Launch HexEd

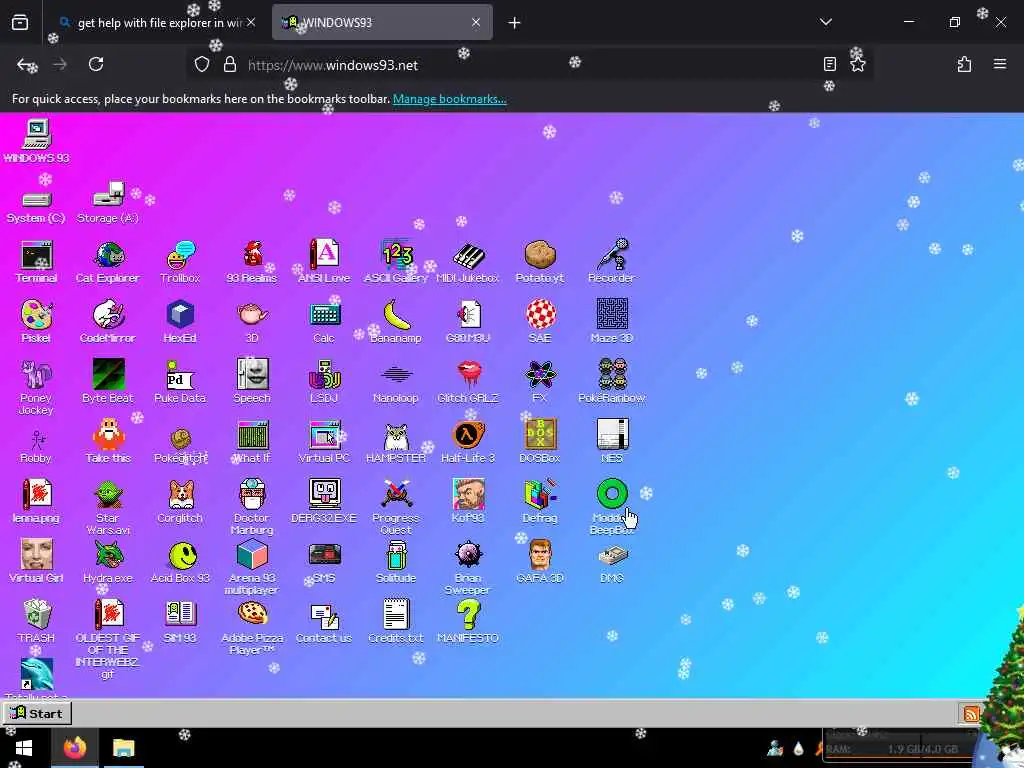pyautogui.click(x=180, y=321)
